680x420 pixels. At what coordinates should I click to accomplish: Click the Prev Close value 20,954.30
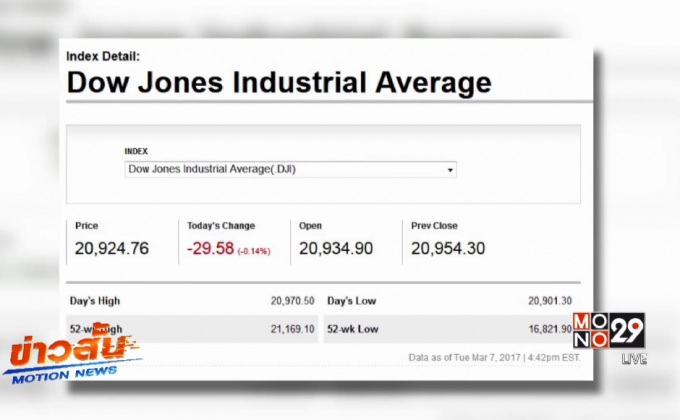point(448,248)
